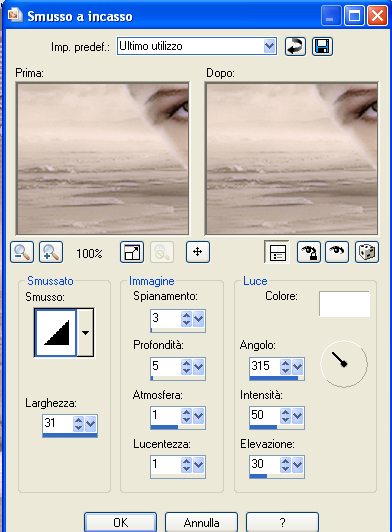
Task: Select the pan navigate arrows icon
Action: coord(198,252)
